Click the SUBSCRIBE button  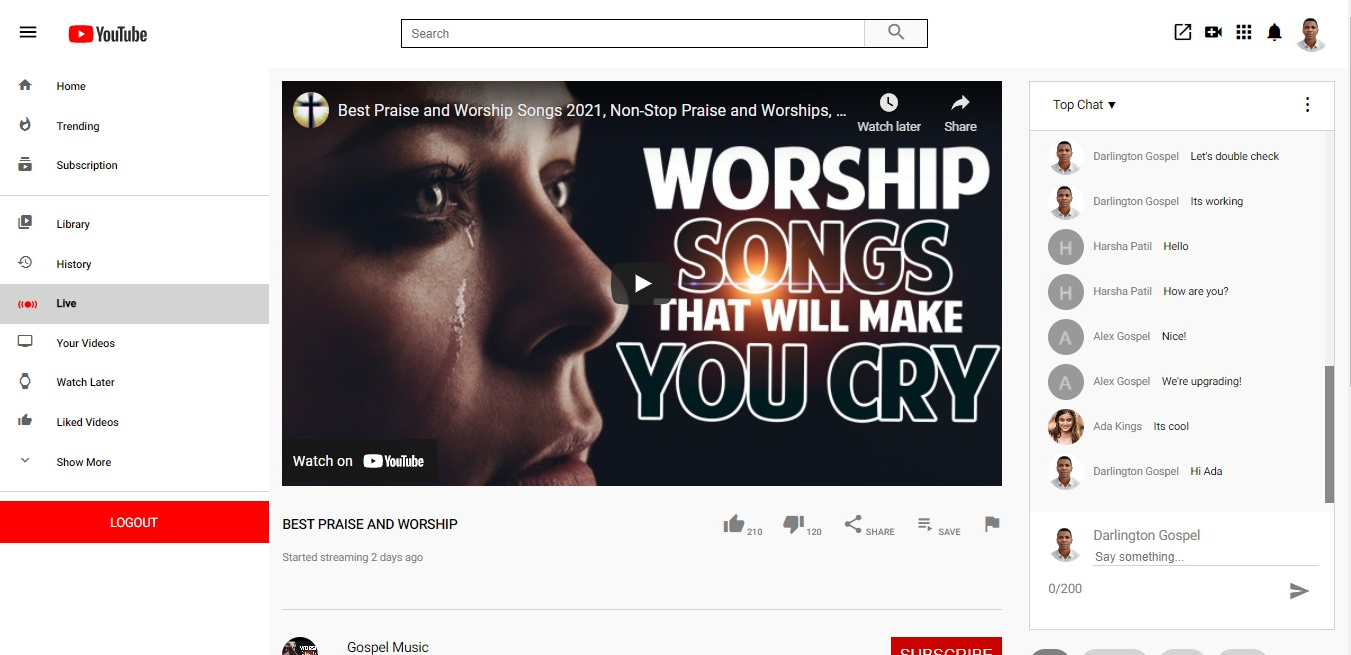click(x=946, y=646)
